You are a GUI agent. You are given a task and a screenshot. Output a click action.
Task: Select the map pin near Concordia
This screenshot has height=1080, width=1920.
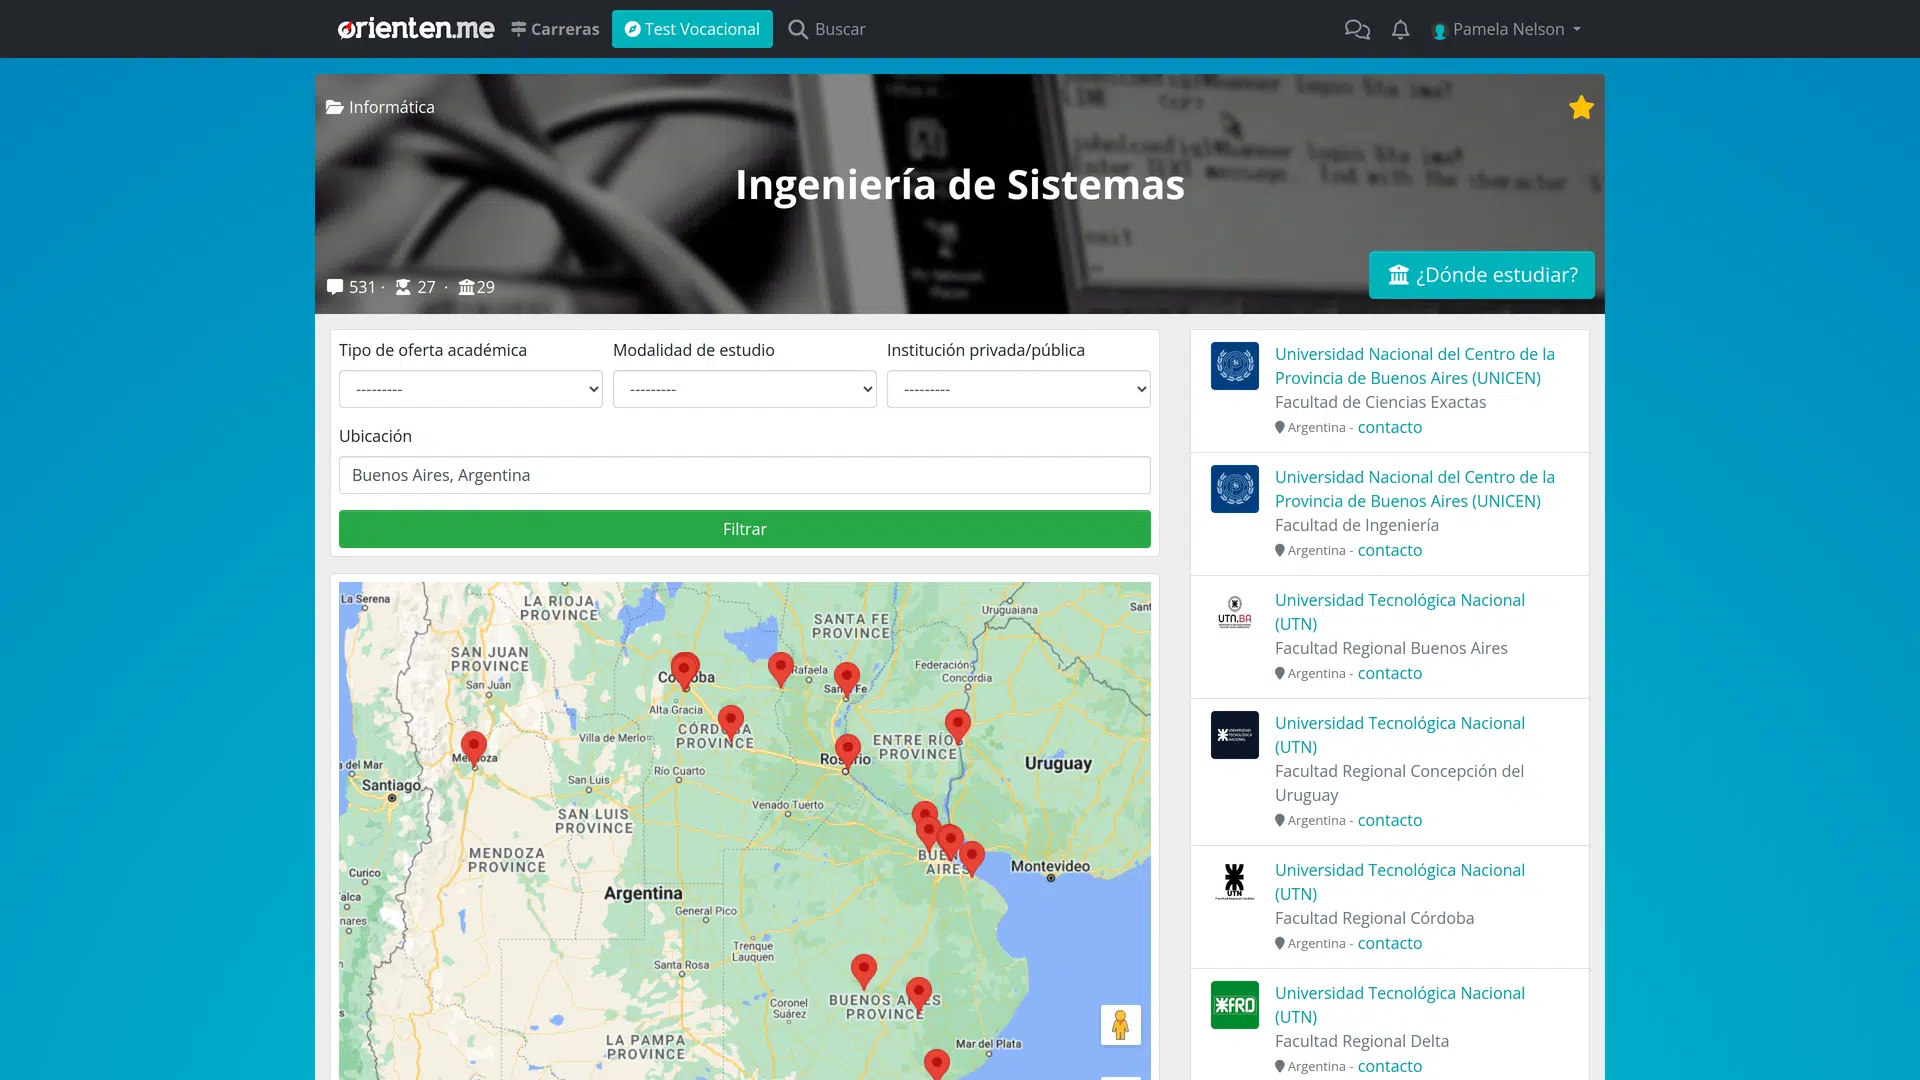[958, 727]
